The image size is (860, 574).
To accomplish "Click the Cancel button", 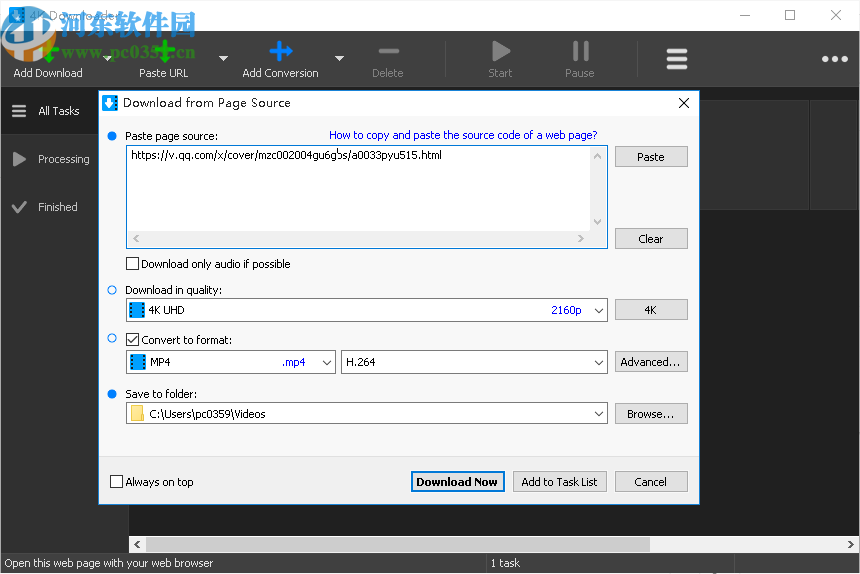I will coord(651,482).
